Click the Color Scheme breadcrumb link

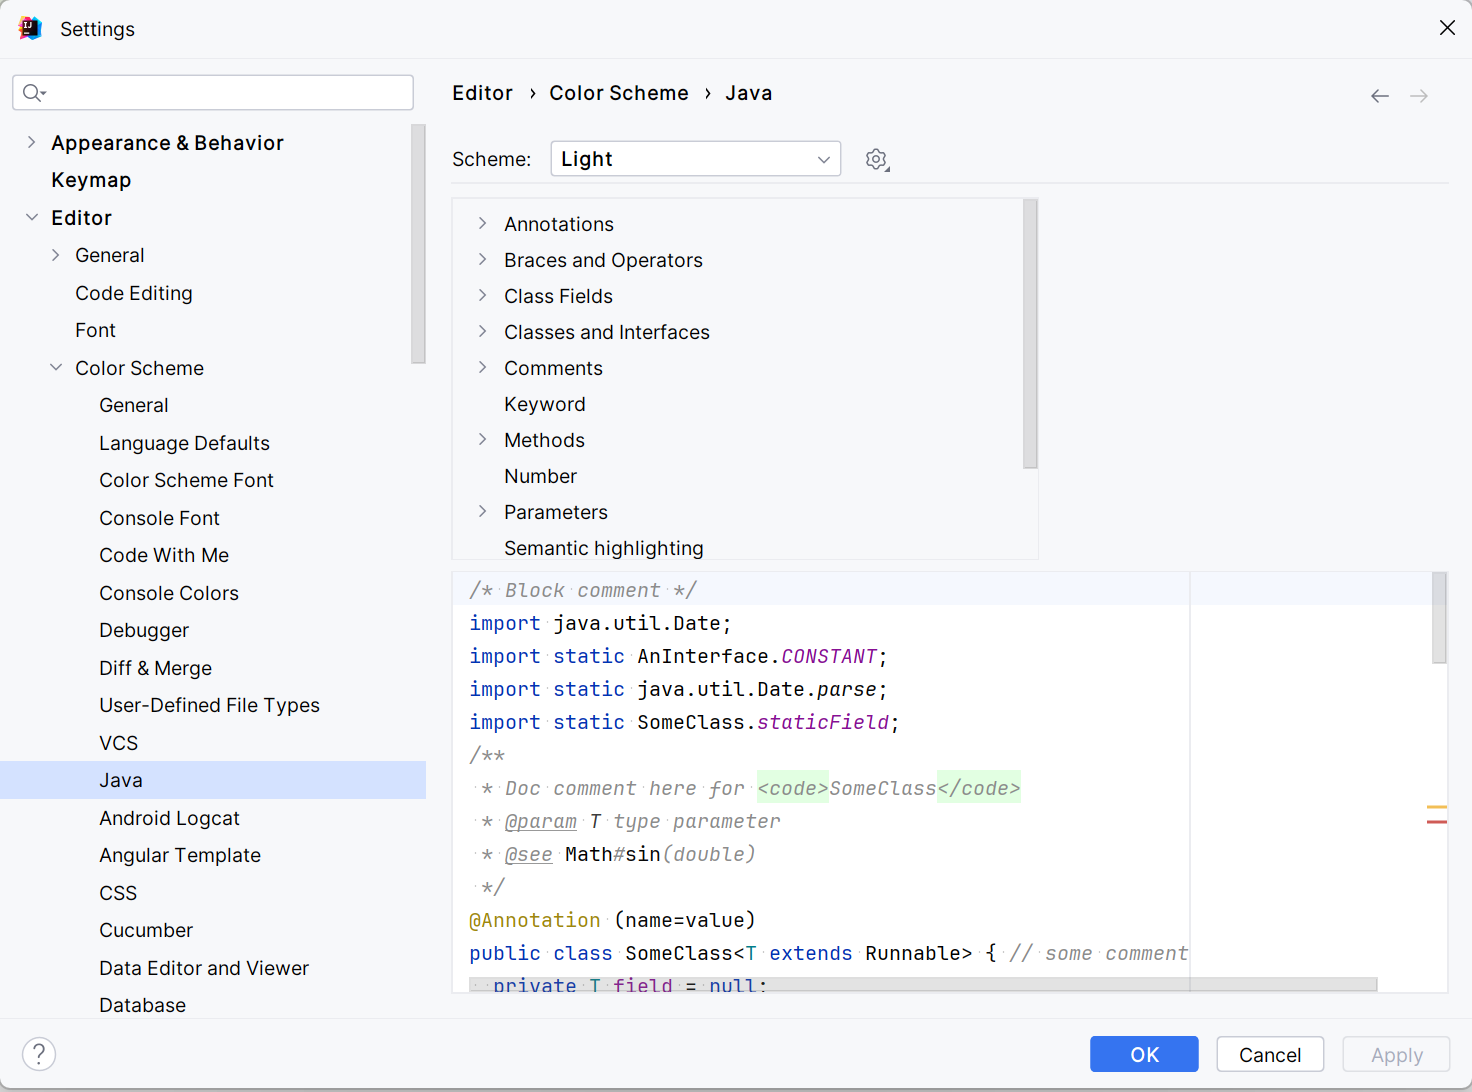click(x=619, y=93)
